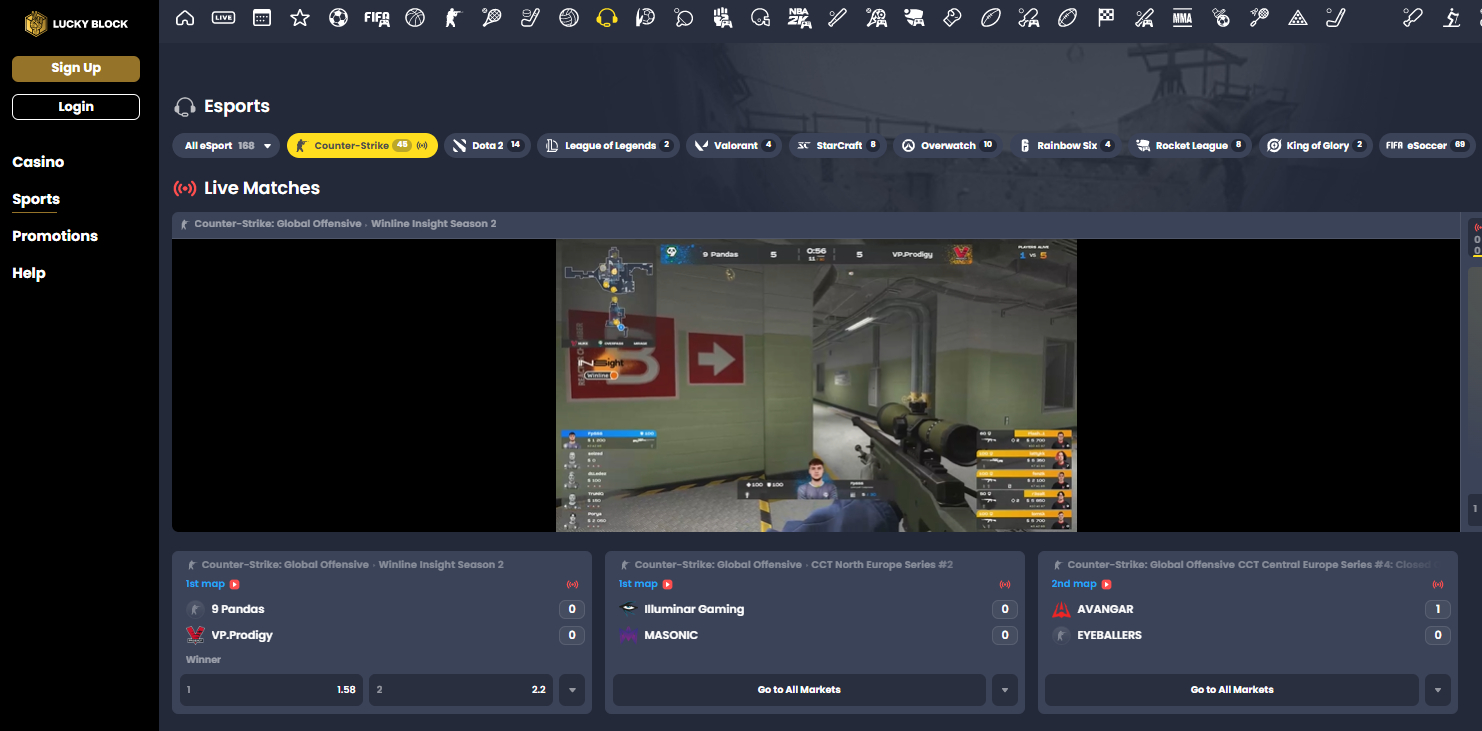Screen dimensions: 1482x731
Task: Select the FIFA eSoccer category chip
Action: click(x=1428, y=146)
